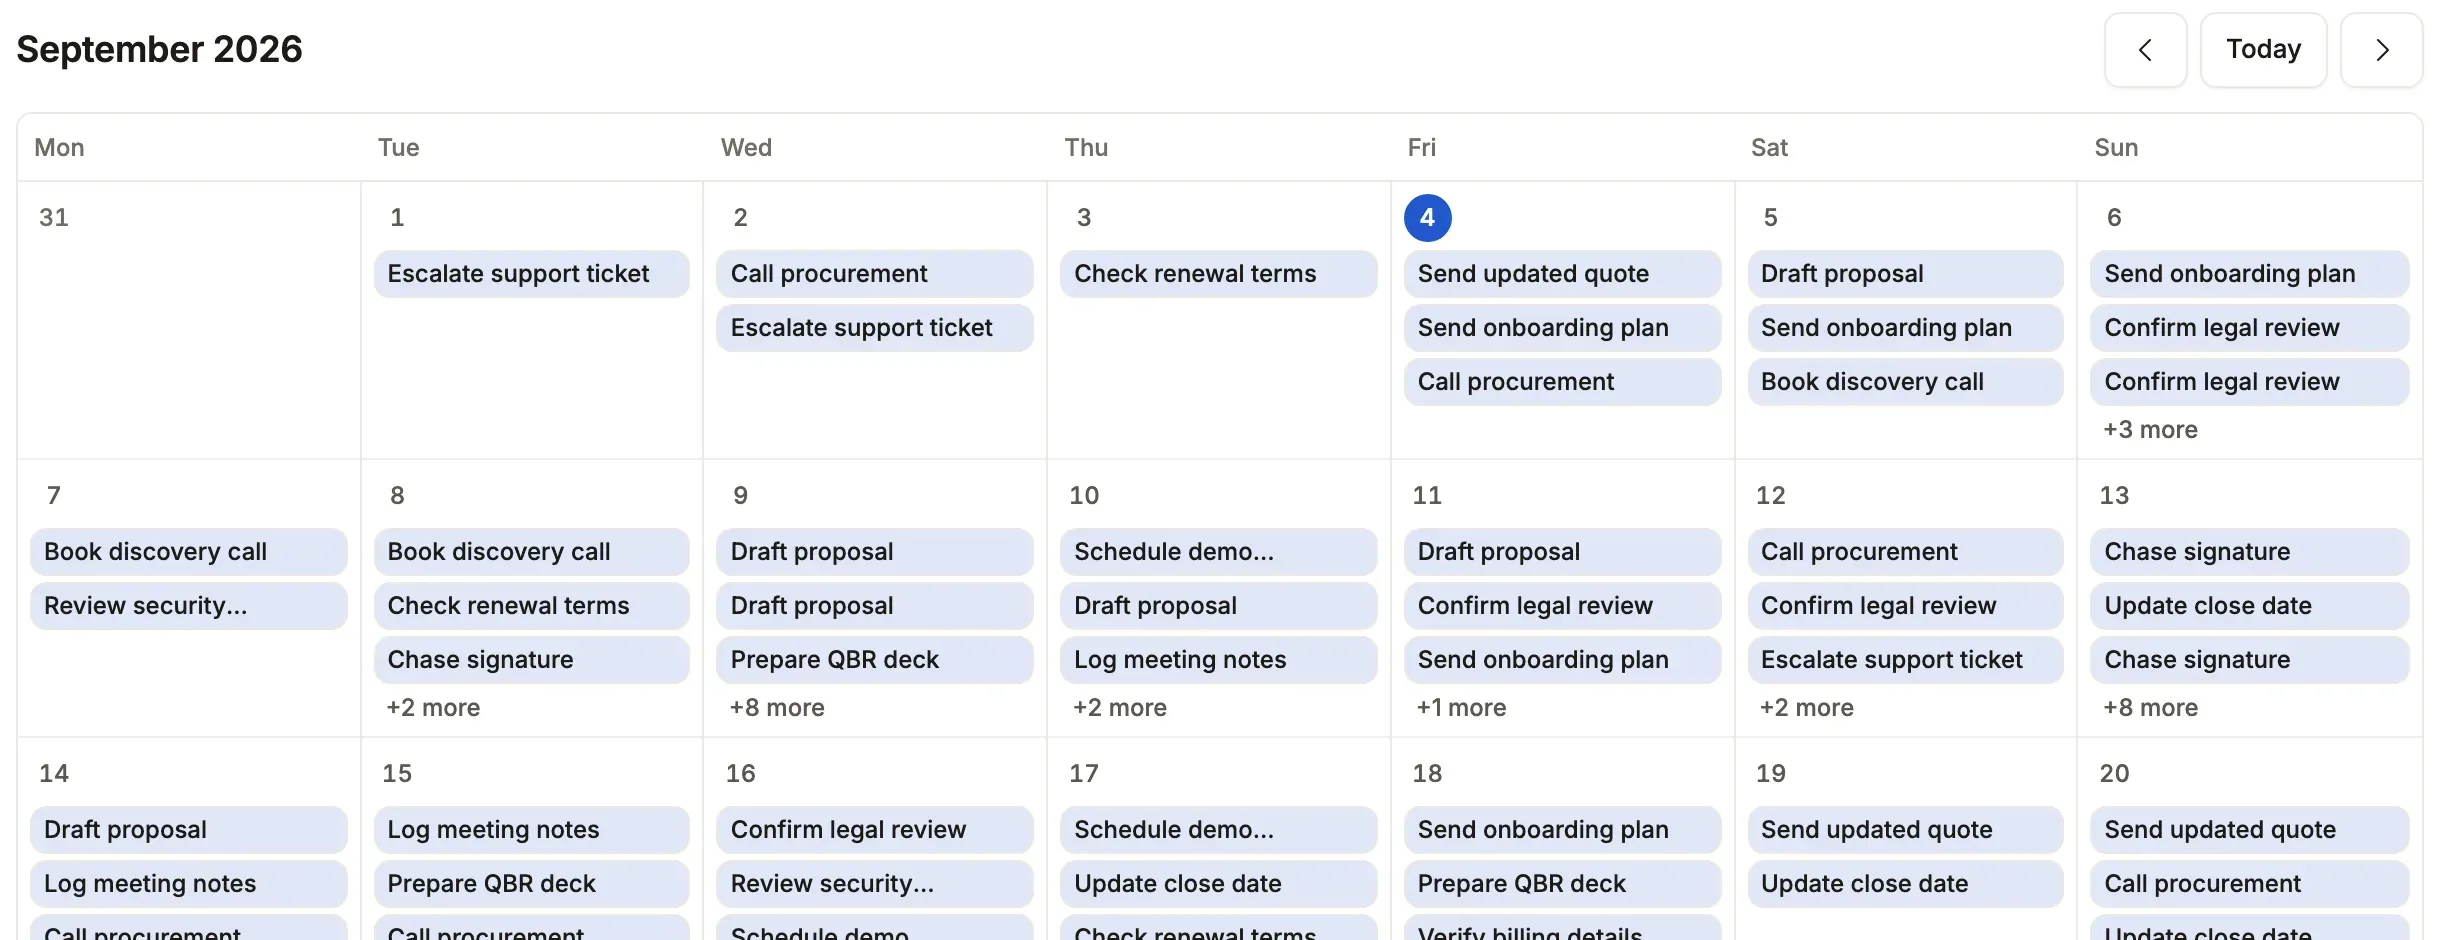Open 'Book discovery call' on September 7
The width and height of the screenshot is (2440, 940).
pyautogui.click(x=188, y=552)
